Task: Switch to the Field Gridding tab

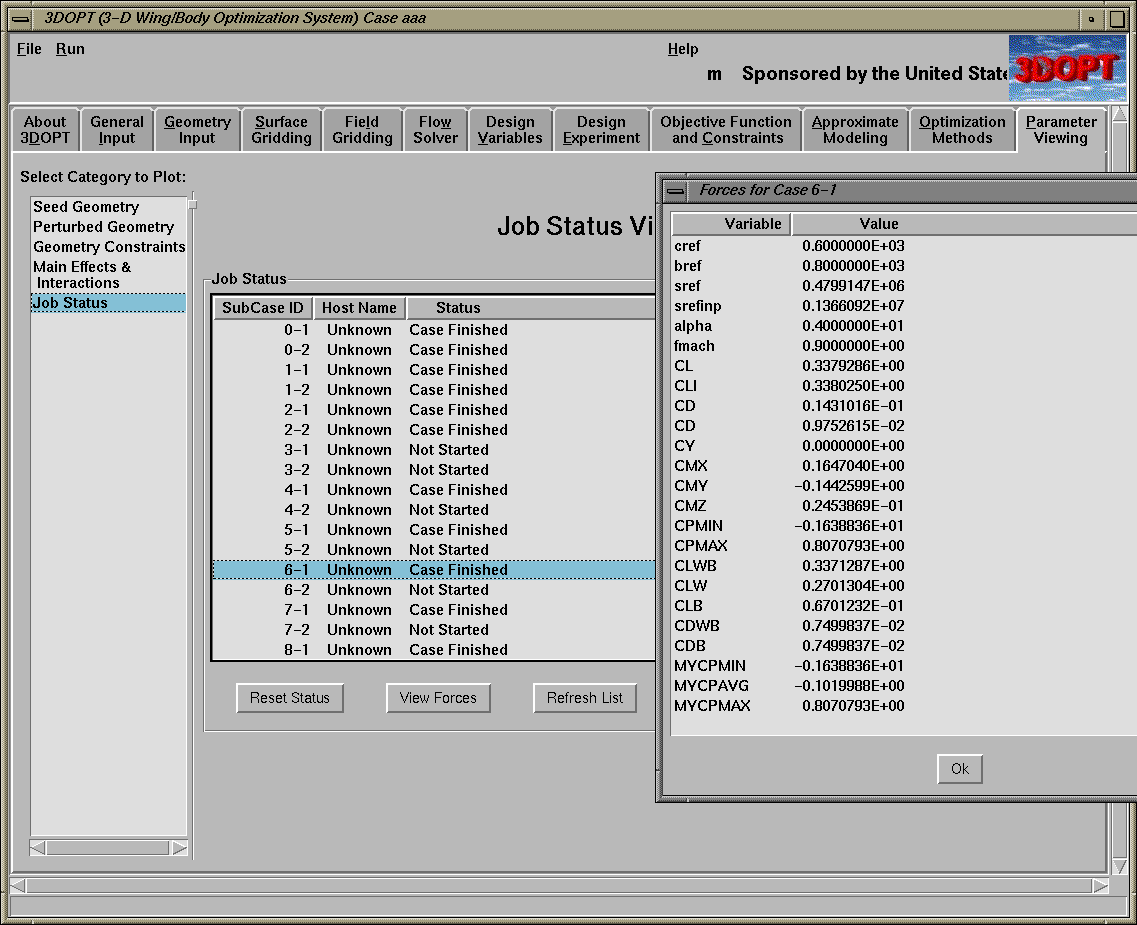Action: (x=362, y=130)
